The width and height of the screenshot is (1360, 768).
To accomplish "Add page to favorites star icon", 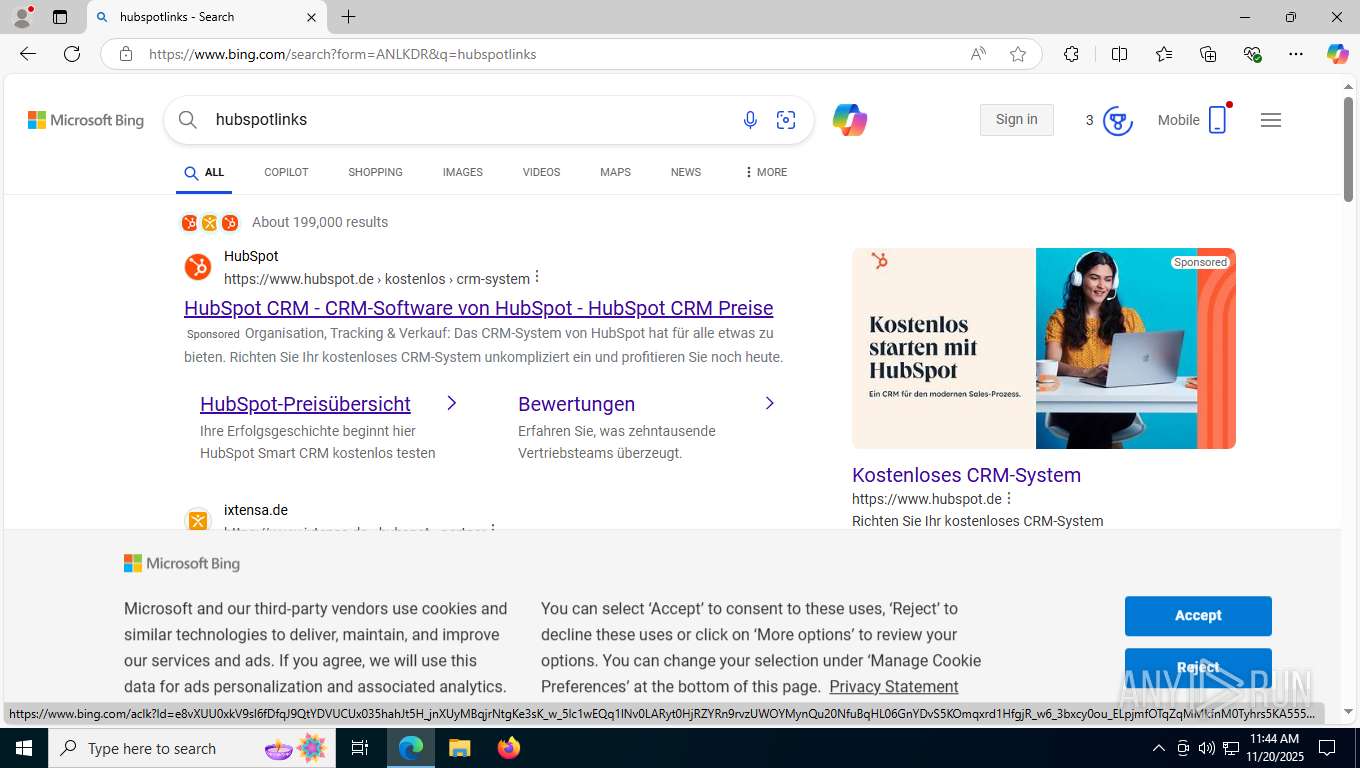I will point(1018,54).
